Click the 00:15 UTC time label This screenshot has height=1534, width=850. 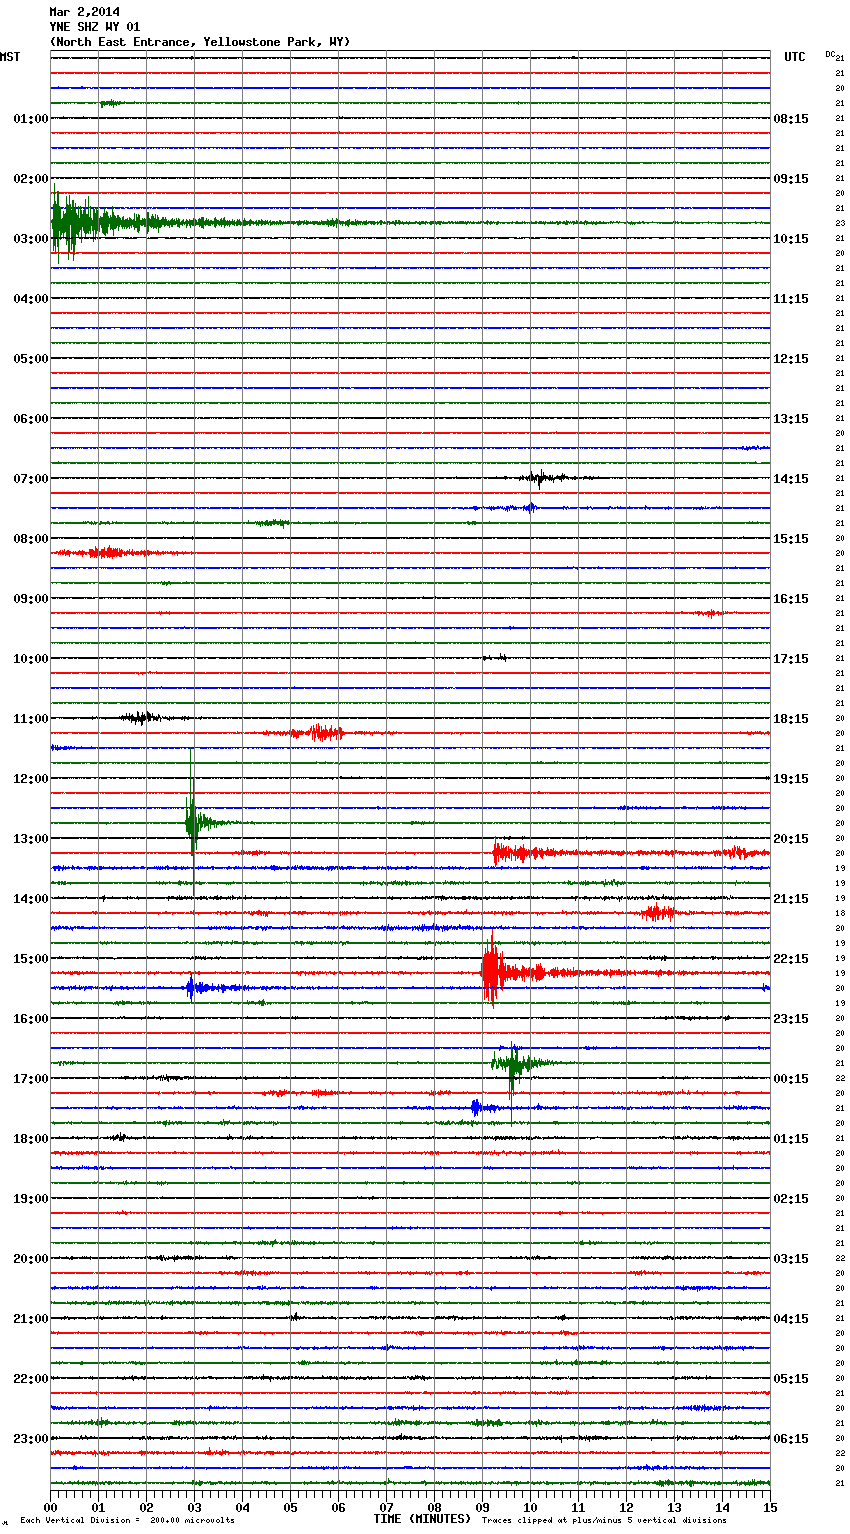(791, 1079)
